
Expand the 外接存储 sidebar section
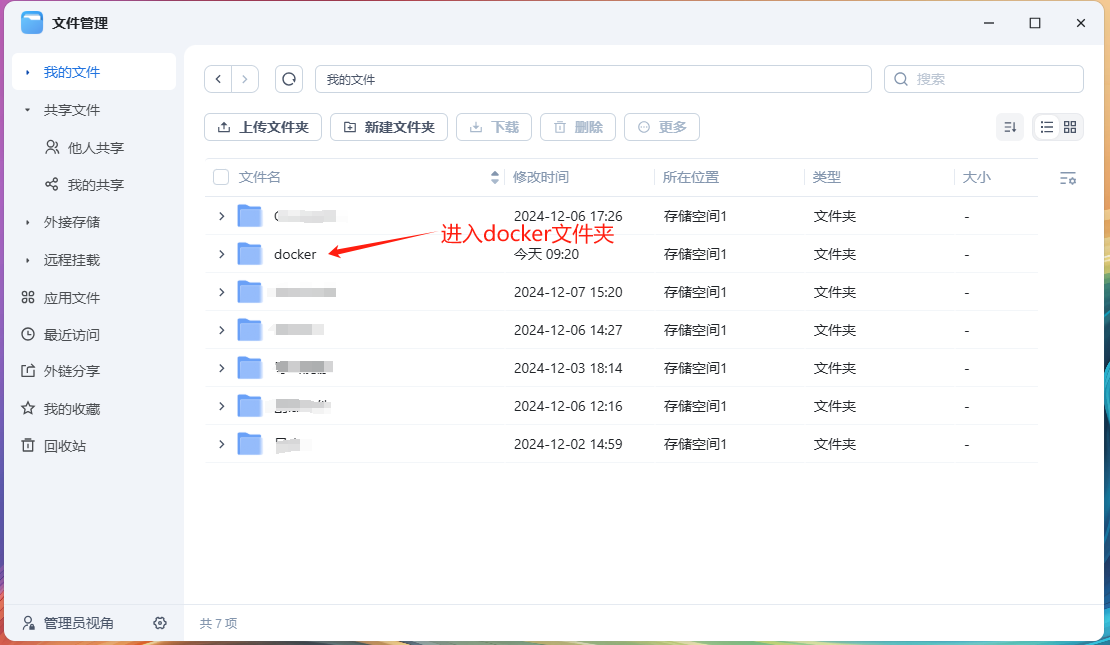click(28, 222)
